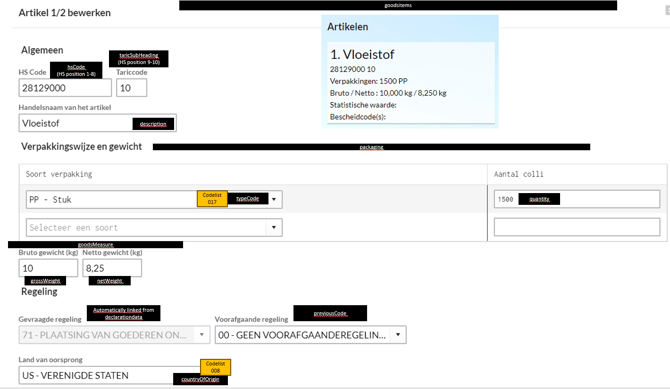Click the empty Aantal colli field in second row
This screenshot has width=670, height=389.
[577, 227]
